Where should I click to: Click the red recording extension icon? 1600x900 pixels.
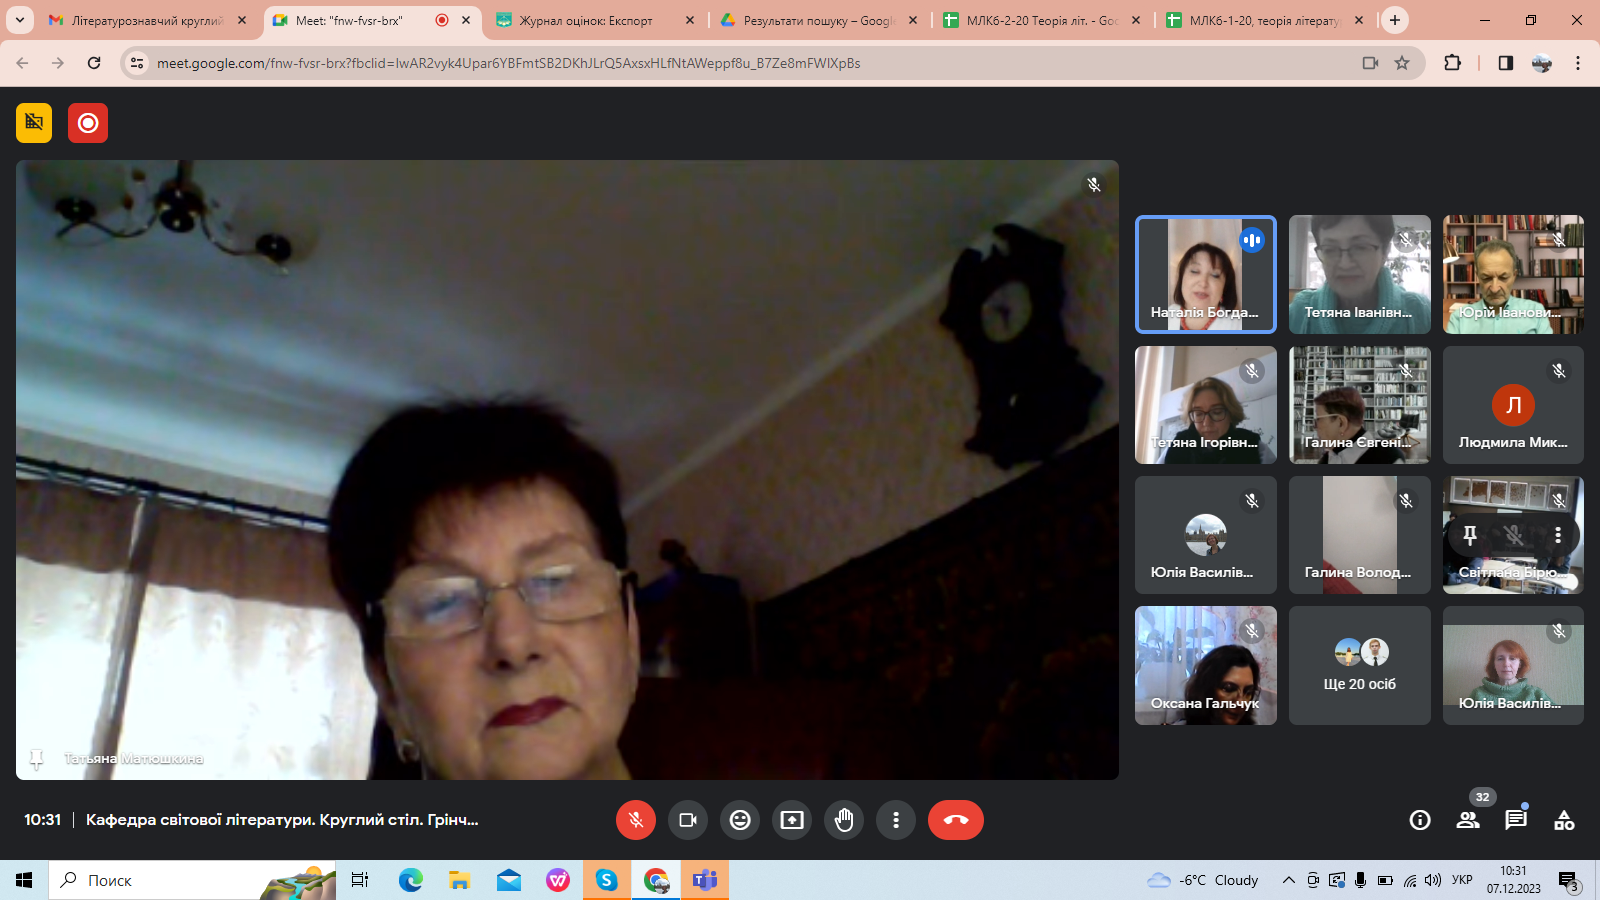point(88,123)
